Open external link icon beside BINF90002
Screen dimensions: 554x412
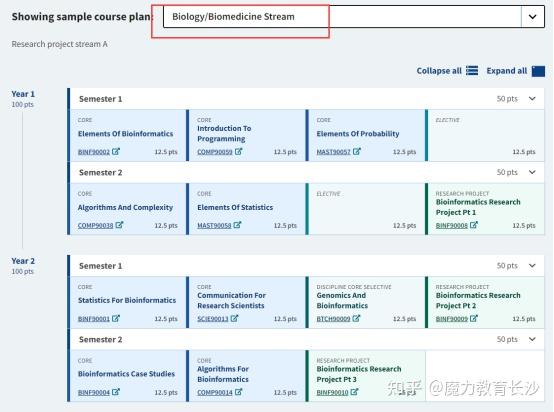coord(116,151)
